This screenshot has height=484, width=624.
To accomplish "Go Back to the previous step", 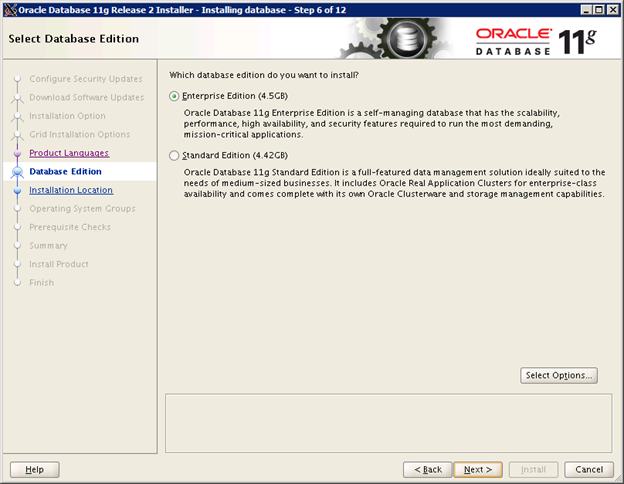I will (x=428, y=470).
